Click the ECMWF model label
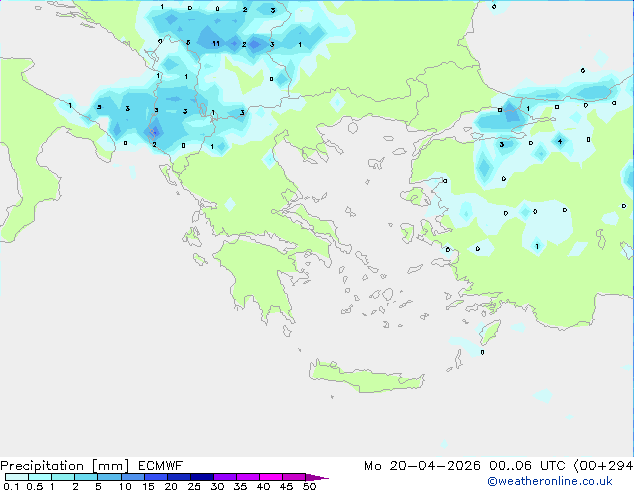This screenshot has width=634, height=490. click(x=161, y=466)
